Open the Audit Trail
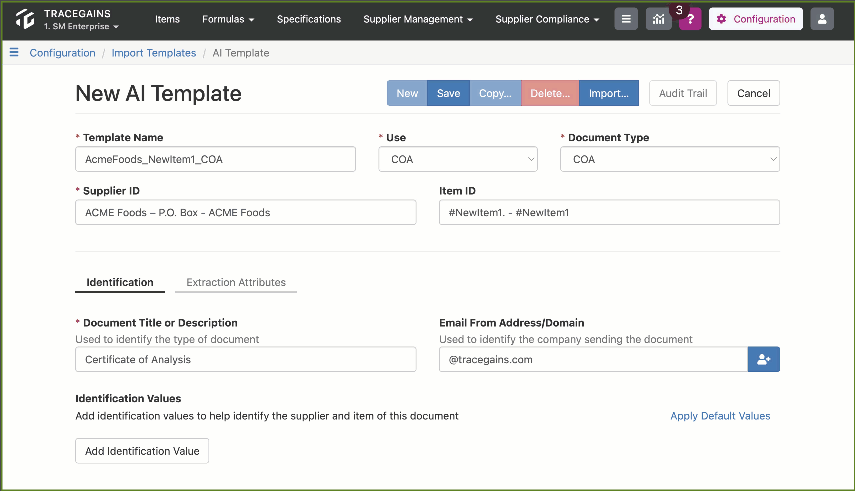The image size is (855, 491). (x=683, y=93)
